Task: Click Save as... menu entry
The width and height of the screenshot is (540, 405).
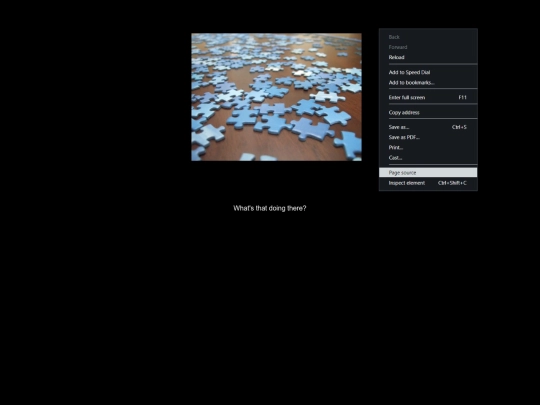Action: (428, 127)
